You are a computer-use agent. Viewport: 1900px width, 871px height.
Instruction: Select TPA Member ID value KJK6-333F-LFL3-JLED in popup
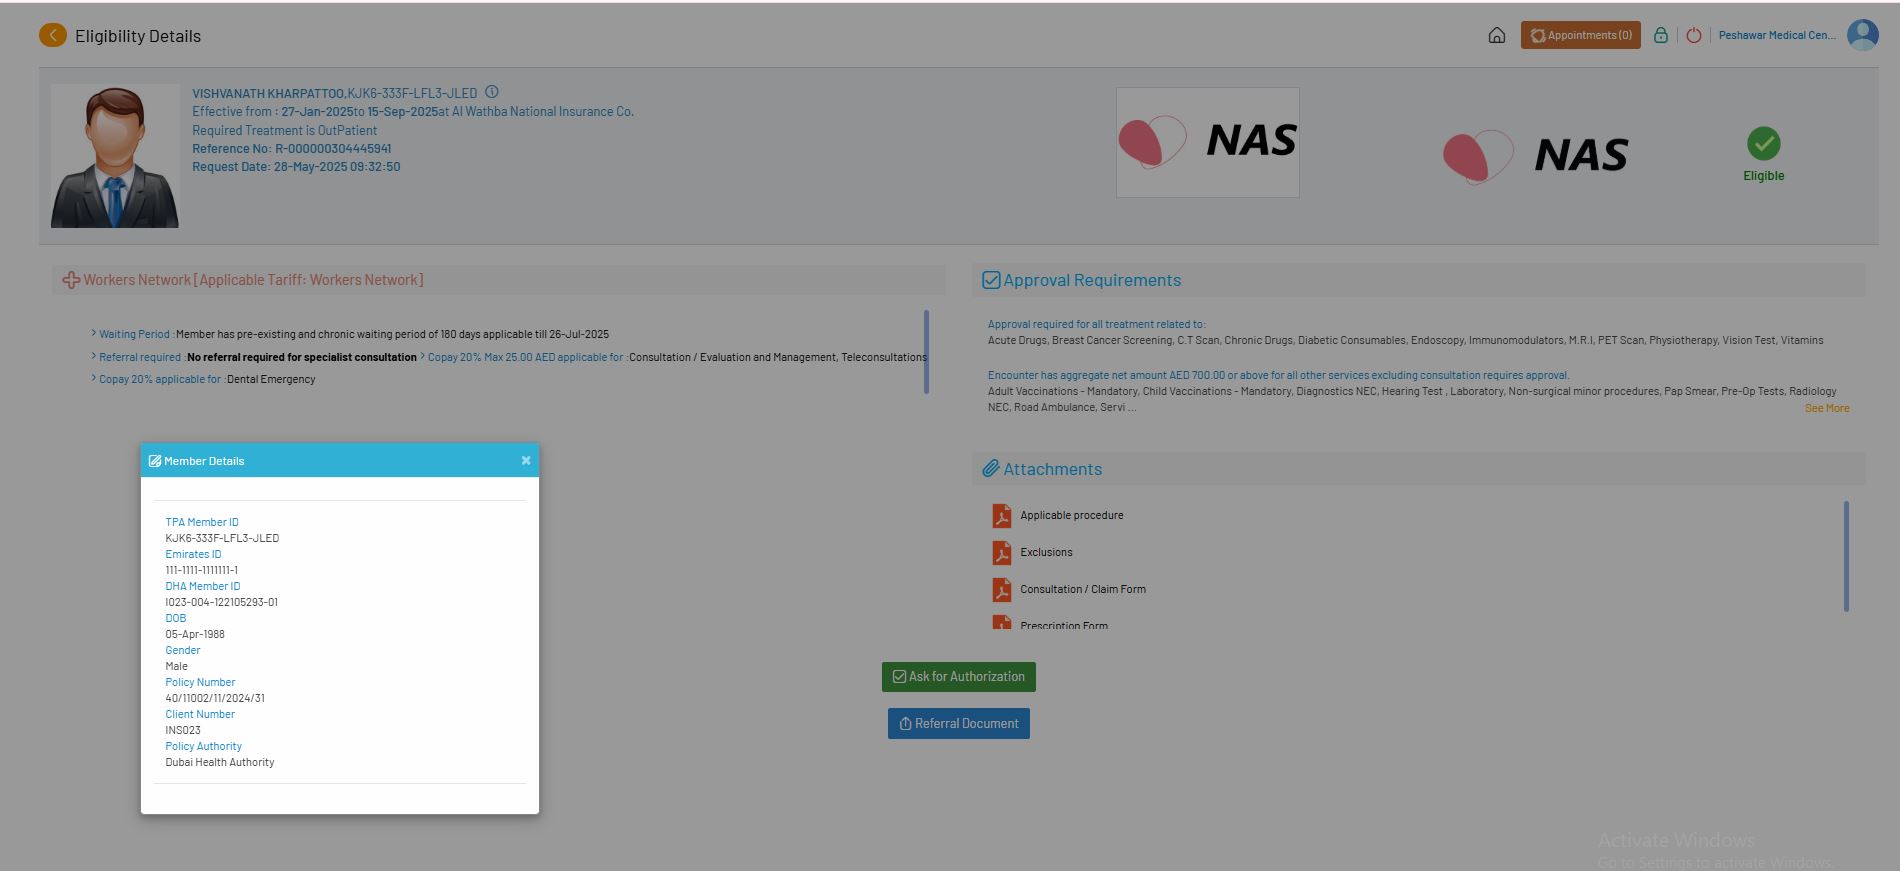pyautogui.click(x=222, y=538)
